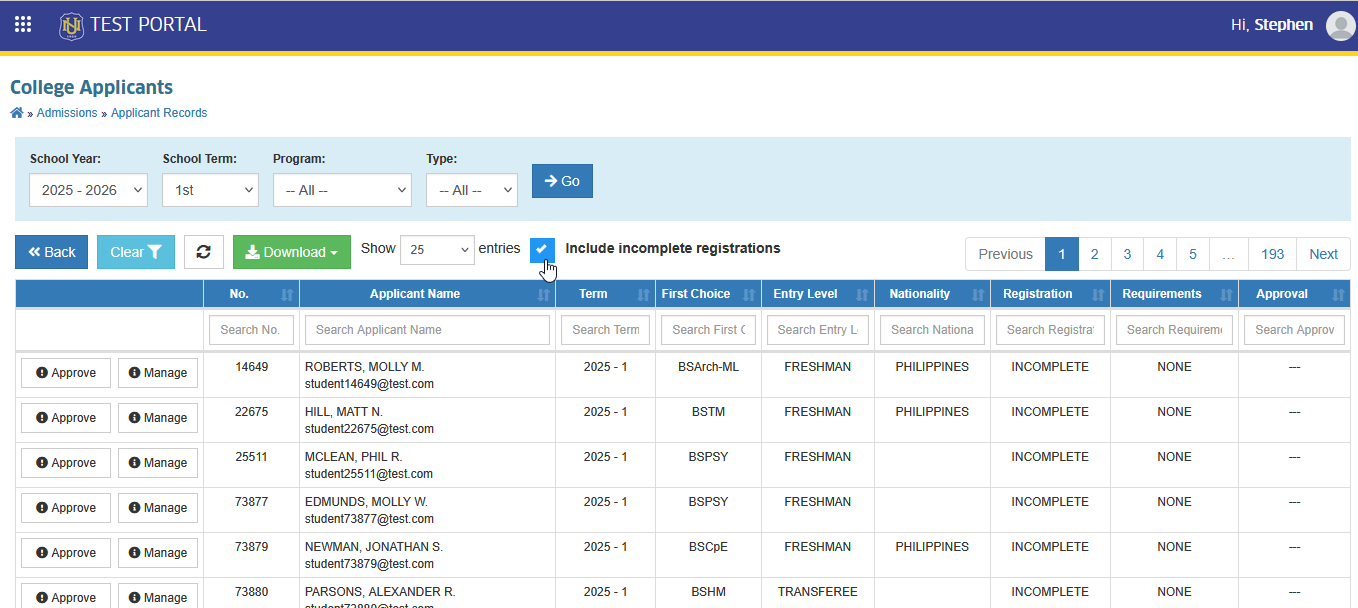Focus the Search Registration field
This screenshot has height=608, width=1358.
pyautogui.click(x=1050, y=330)
